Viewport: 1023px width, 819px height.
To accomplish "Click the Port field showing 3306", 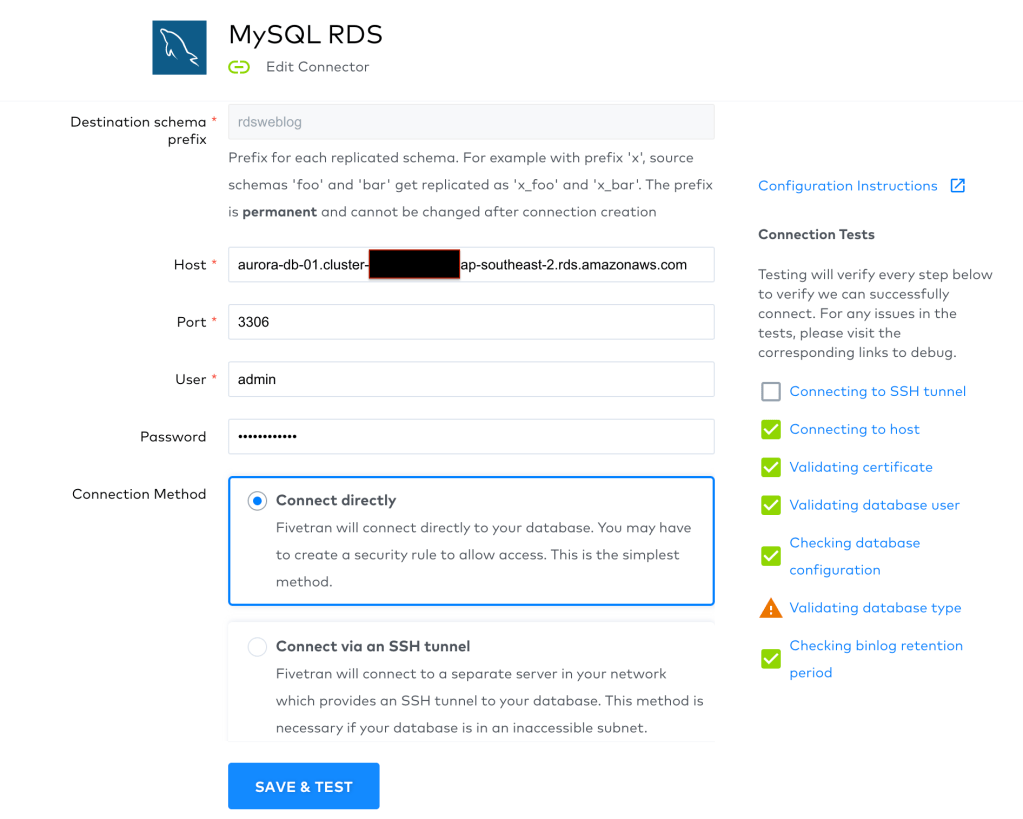I will [470, 322].
